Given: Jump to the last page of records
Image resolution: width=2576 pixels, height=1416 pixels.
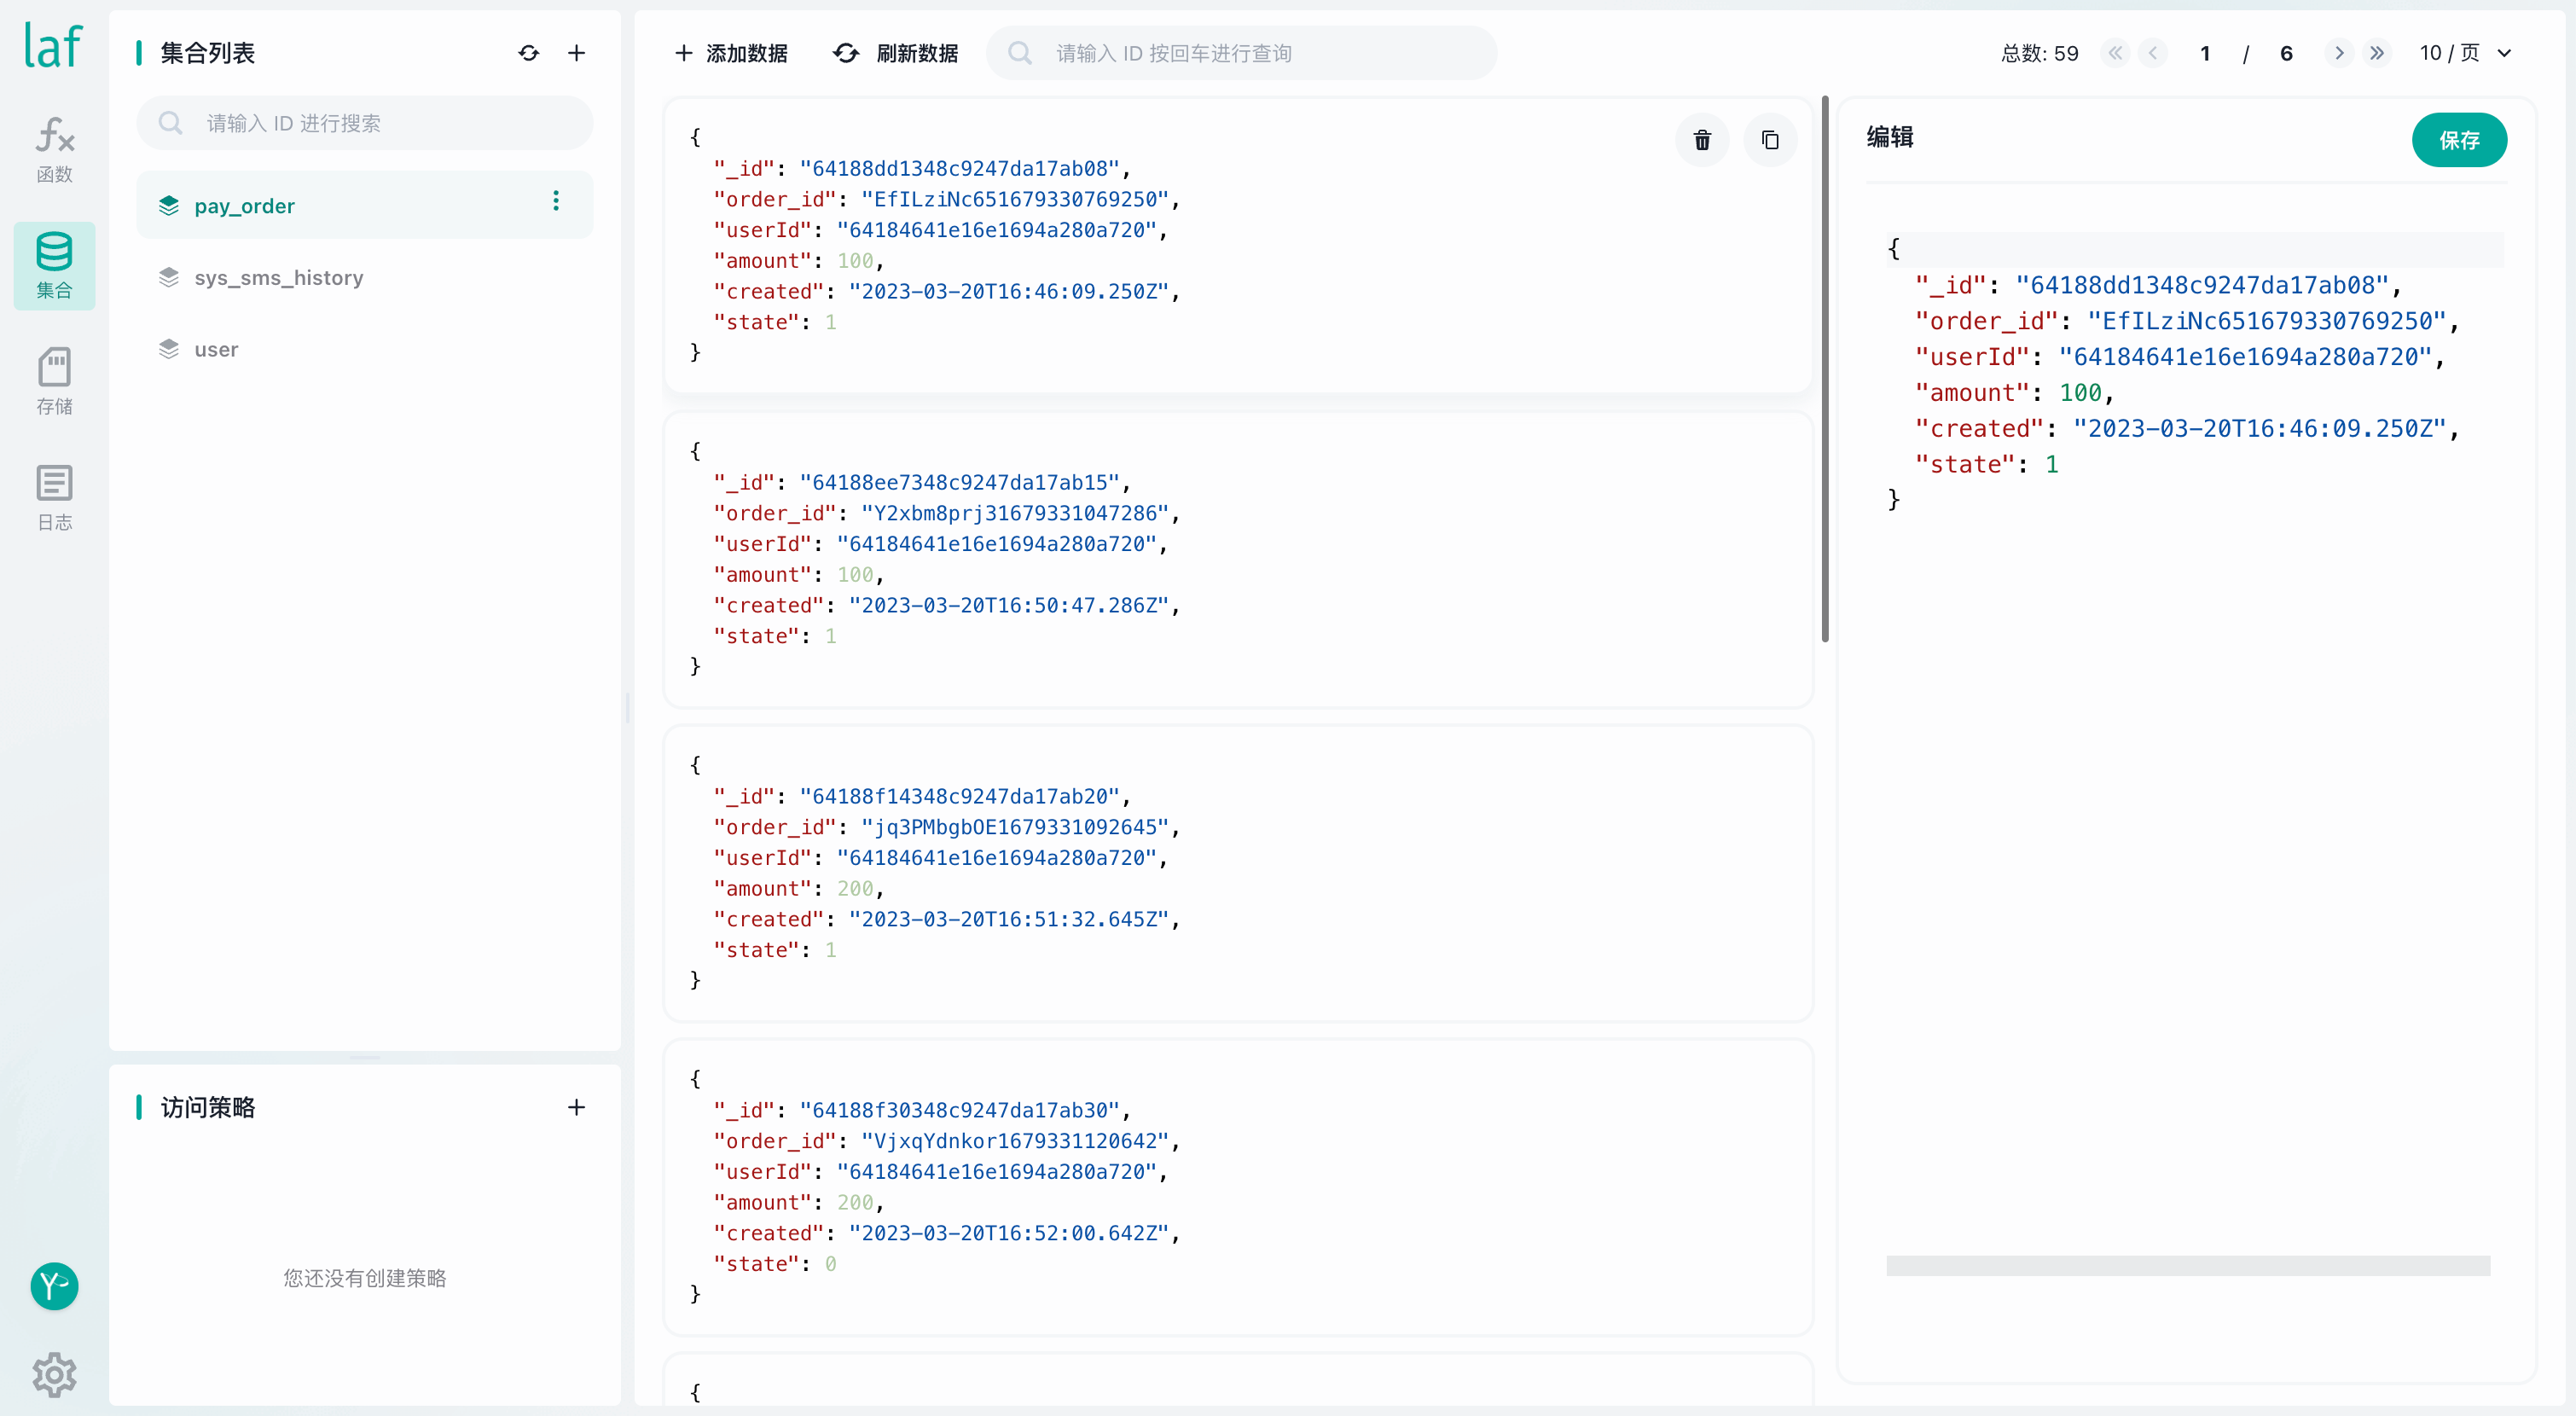Looking at the screenshot, I should click(2377, 53).
